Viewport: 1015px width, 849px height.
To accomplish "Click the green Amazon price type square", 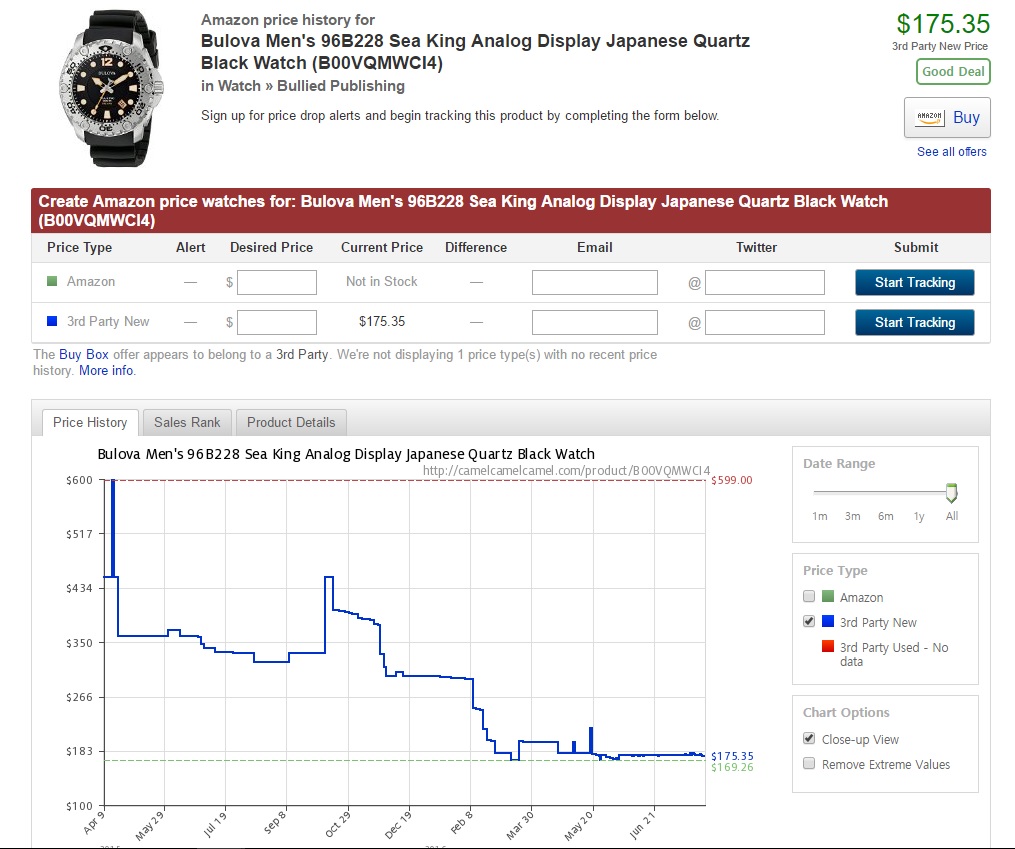I will 53,282.
